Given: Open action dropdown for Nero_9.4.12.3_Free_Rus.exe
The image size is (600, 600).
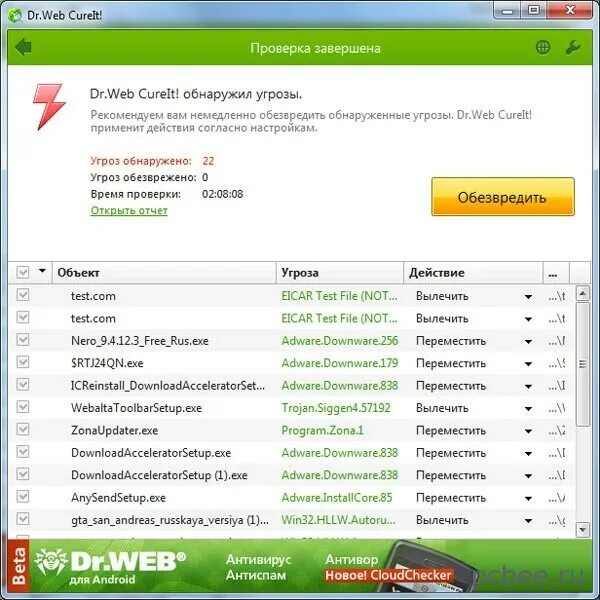Looking at the screenshot, I should tap(528, 341).
